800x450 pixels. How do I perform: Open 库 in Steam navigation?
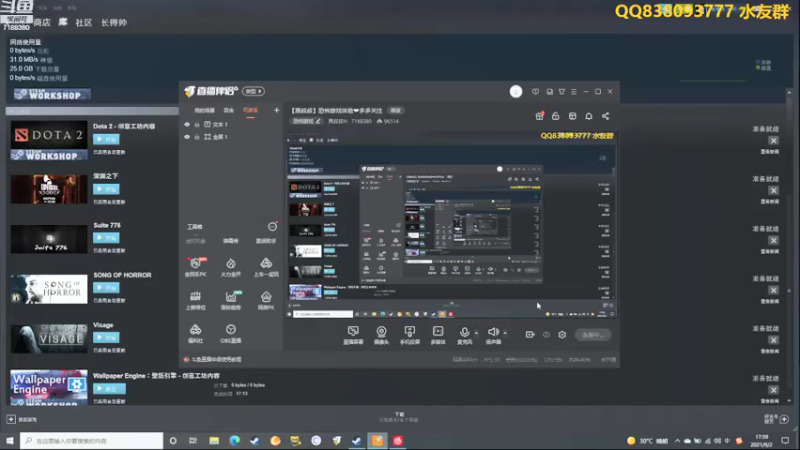(x=63, y=22)
